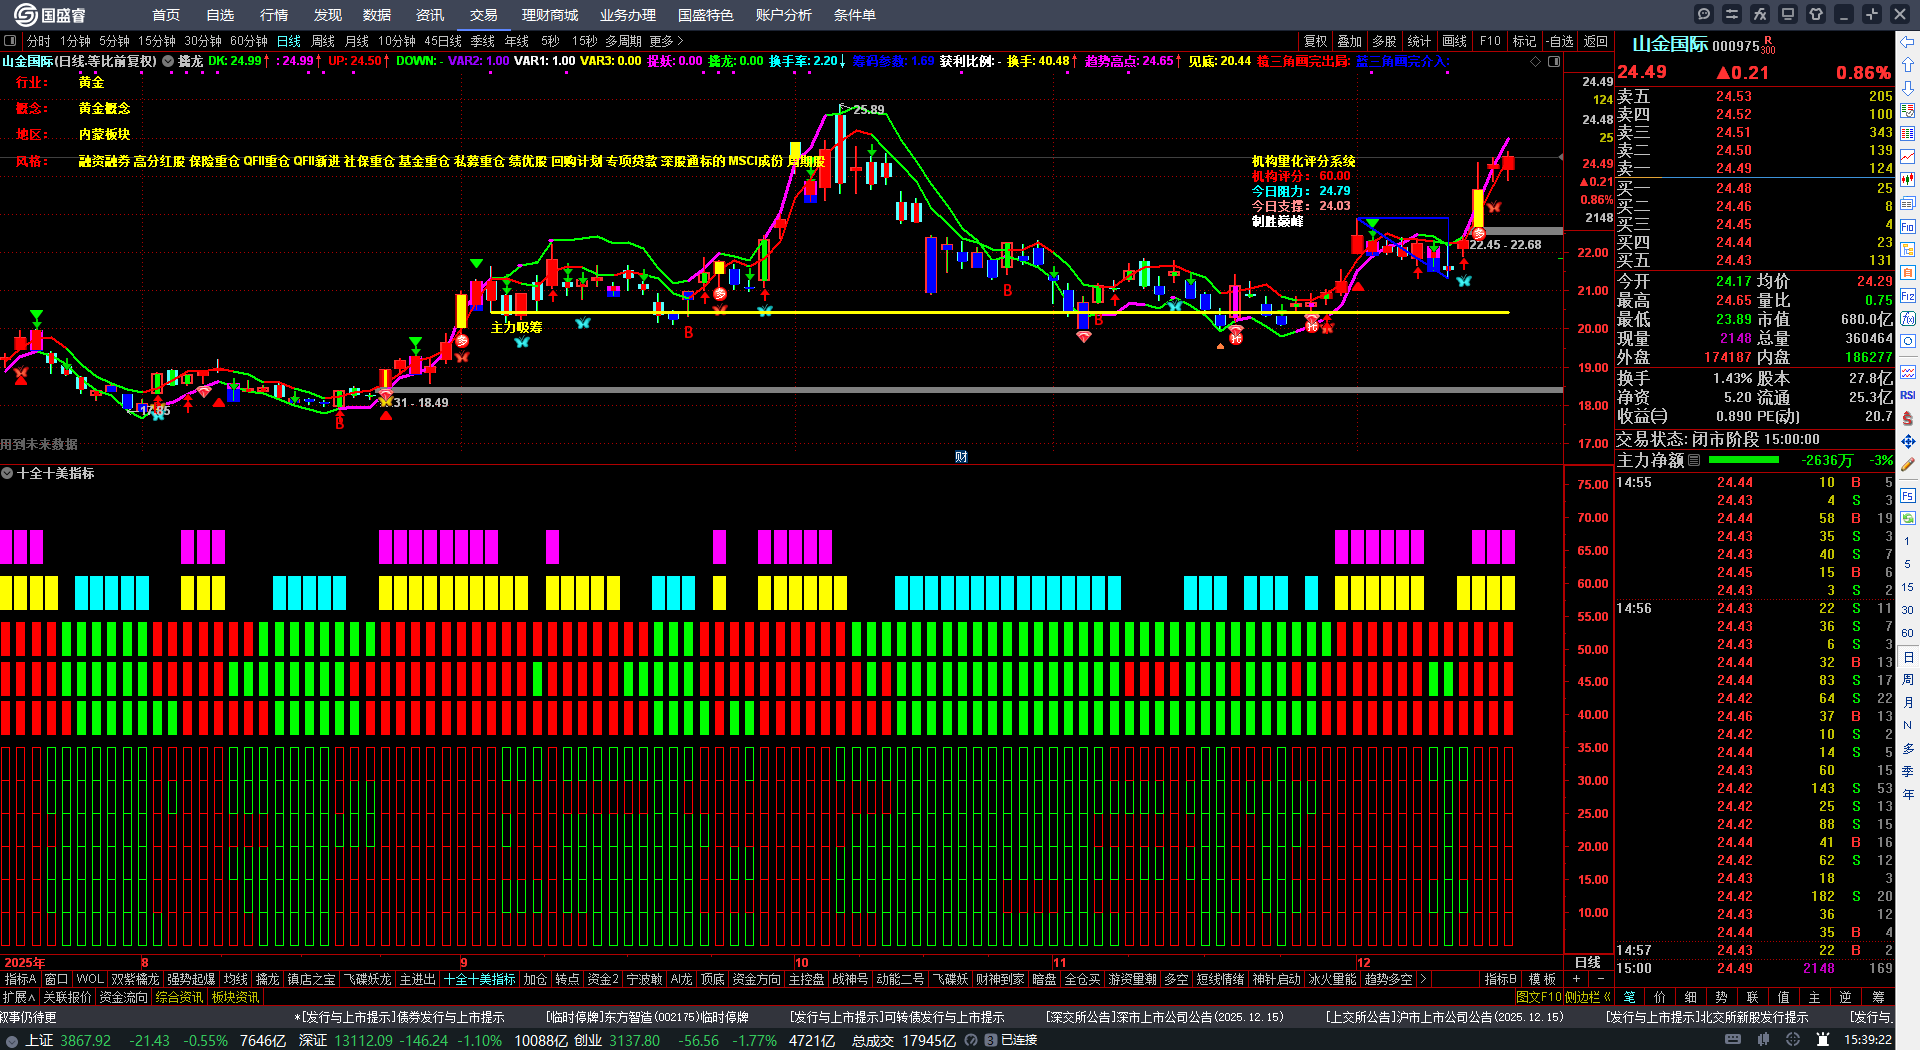Viewport: 1920px width, 1050px height.
Task: Toggle 叠加 overlay option
Action: point(1349,41)
